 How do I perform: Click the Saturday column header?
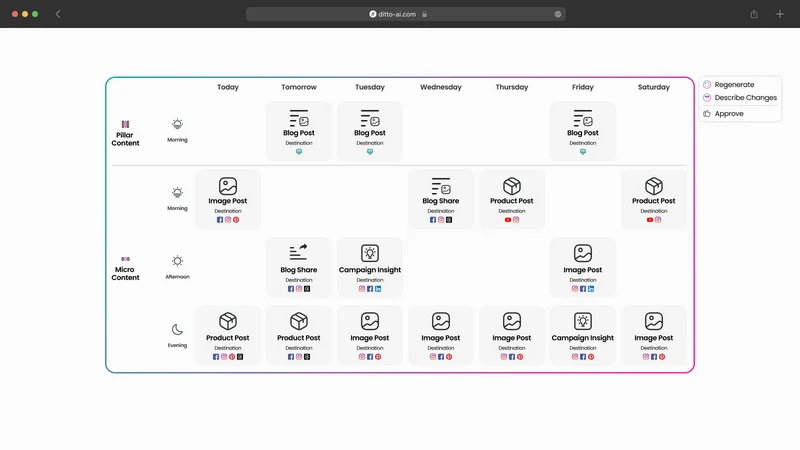(654, 87)
